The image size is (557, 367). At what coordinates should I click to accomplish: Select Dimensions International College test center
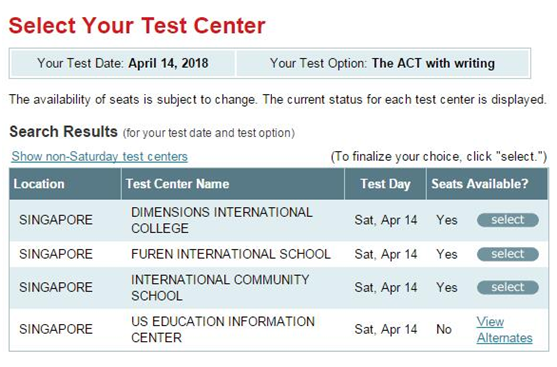tap(508, 220)
